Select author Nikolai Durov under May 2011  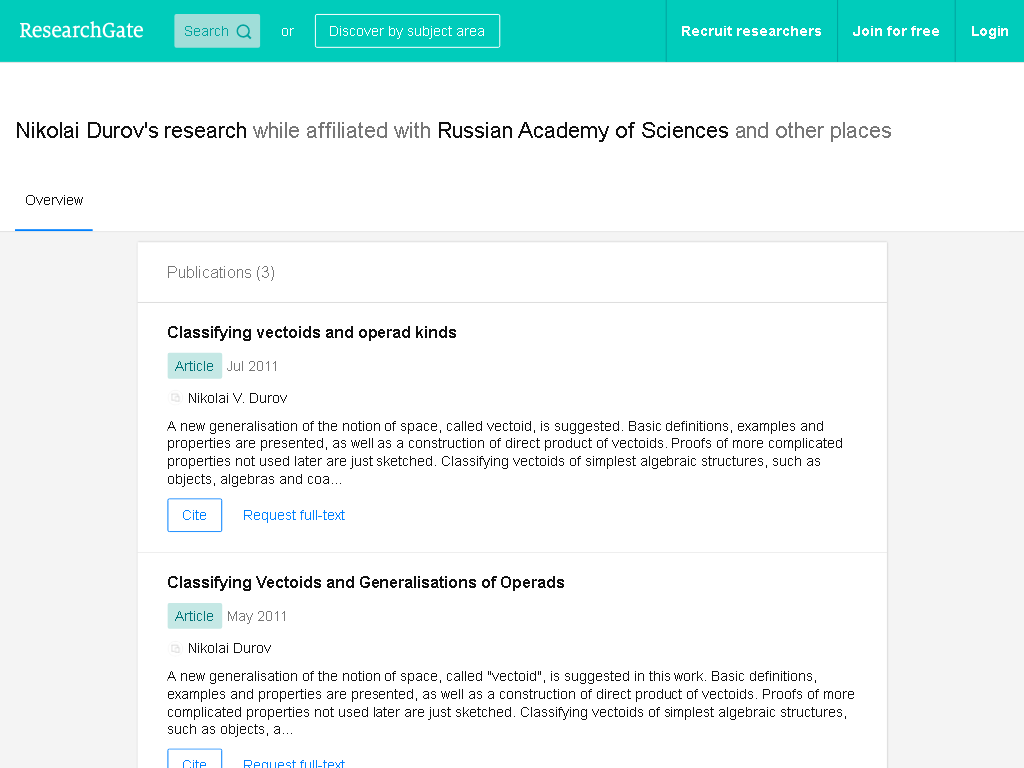229,648
